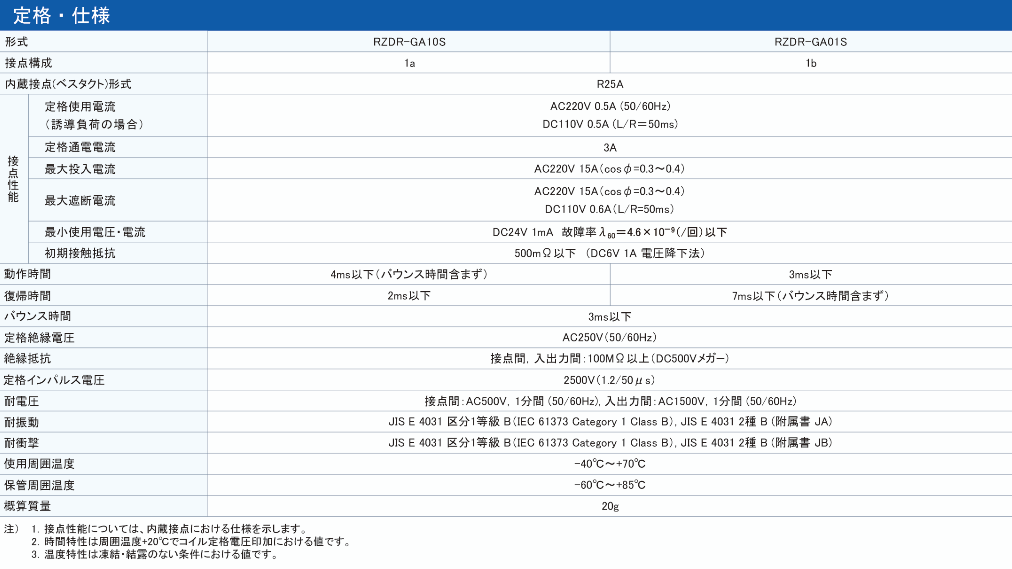Select the vertical 接点性能 group label
1012x569 pixels.
pos(13,179)
